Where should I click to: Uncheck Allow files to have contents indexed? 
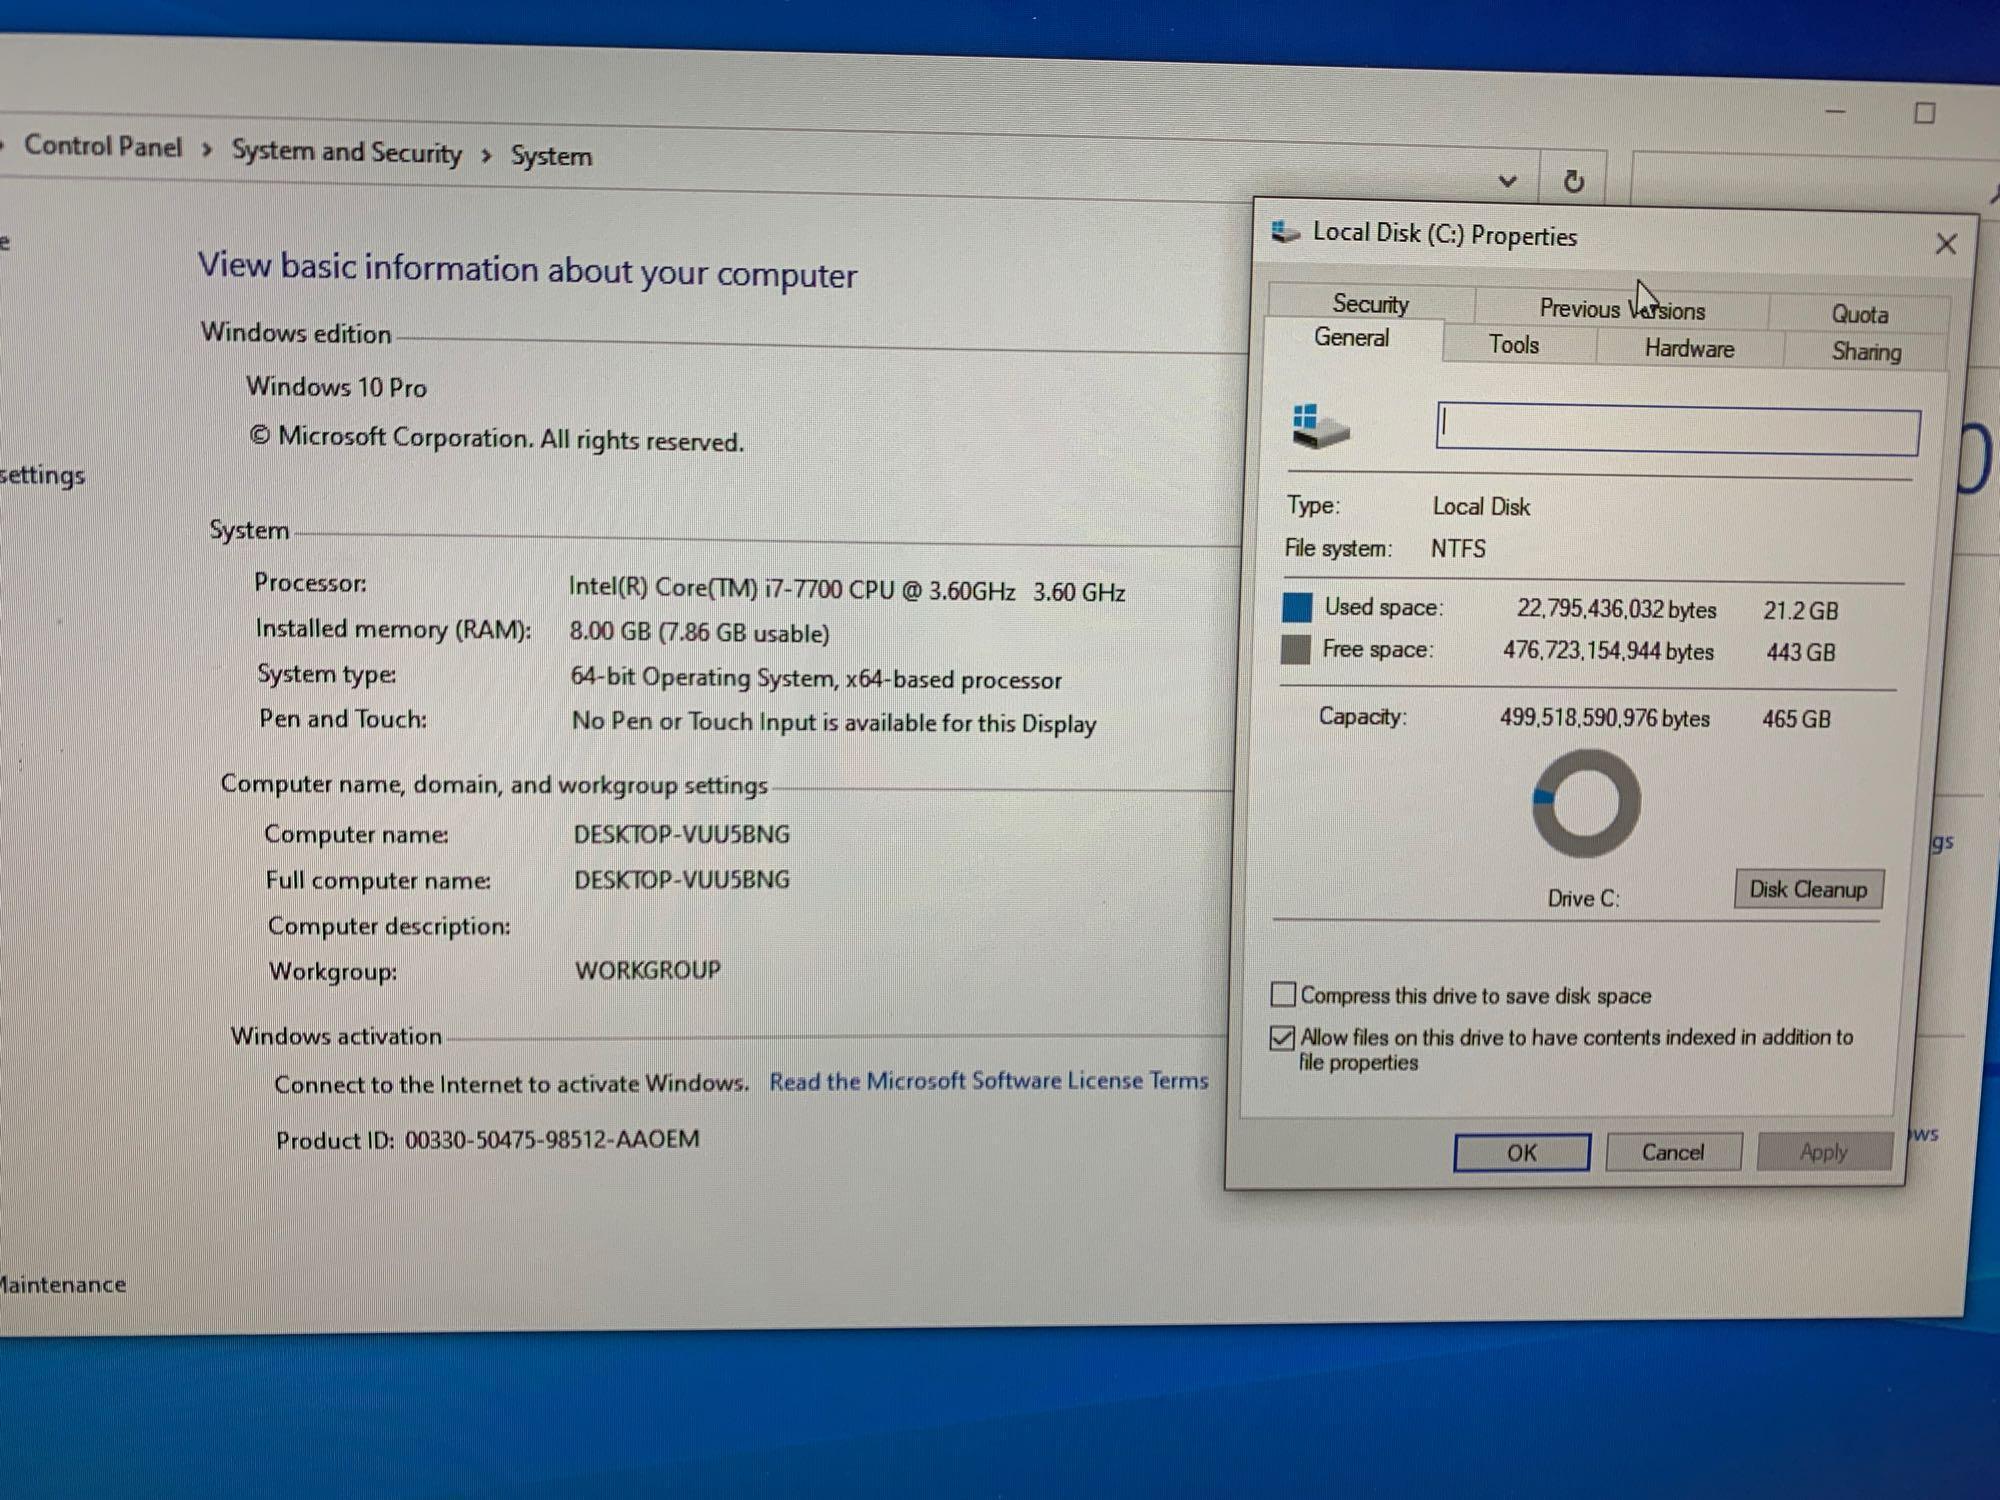pos(1282,1038)
